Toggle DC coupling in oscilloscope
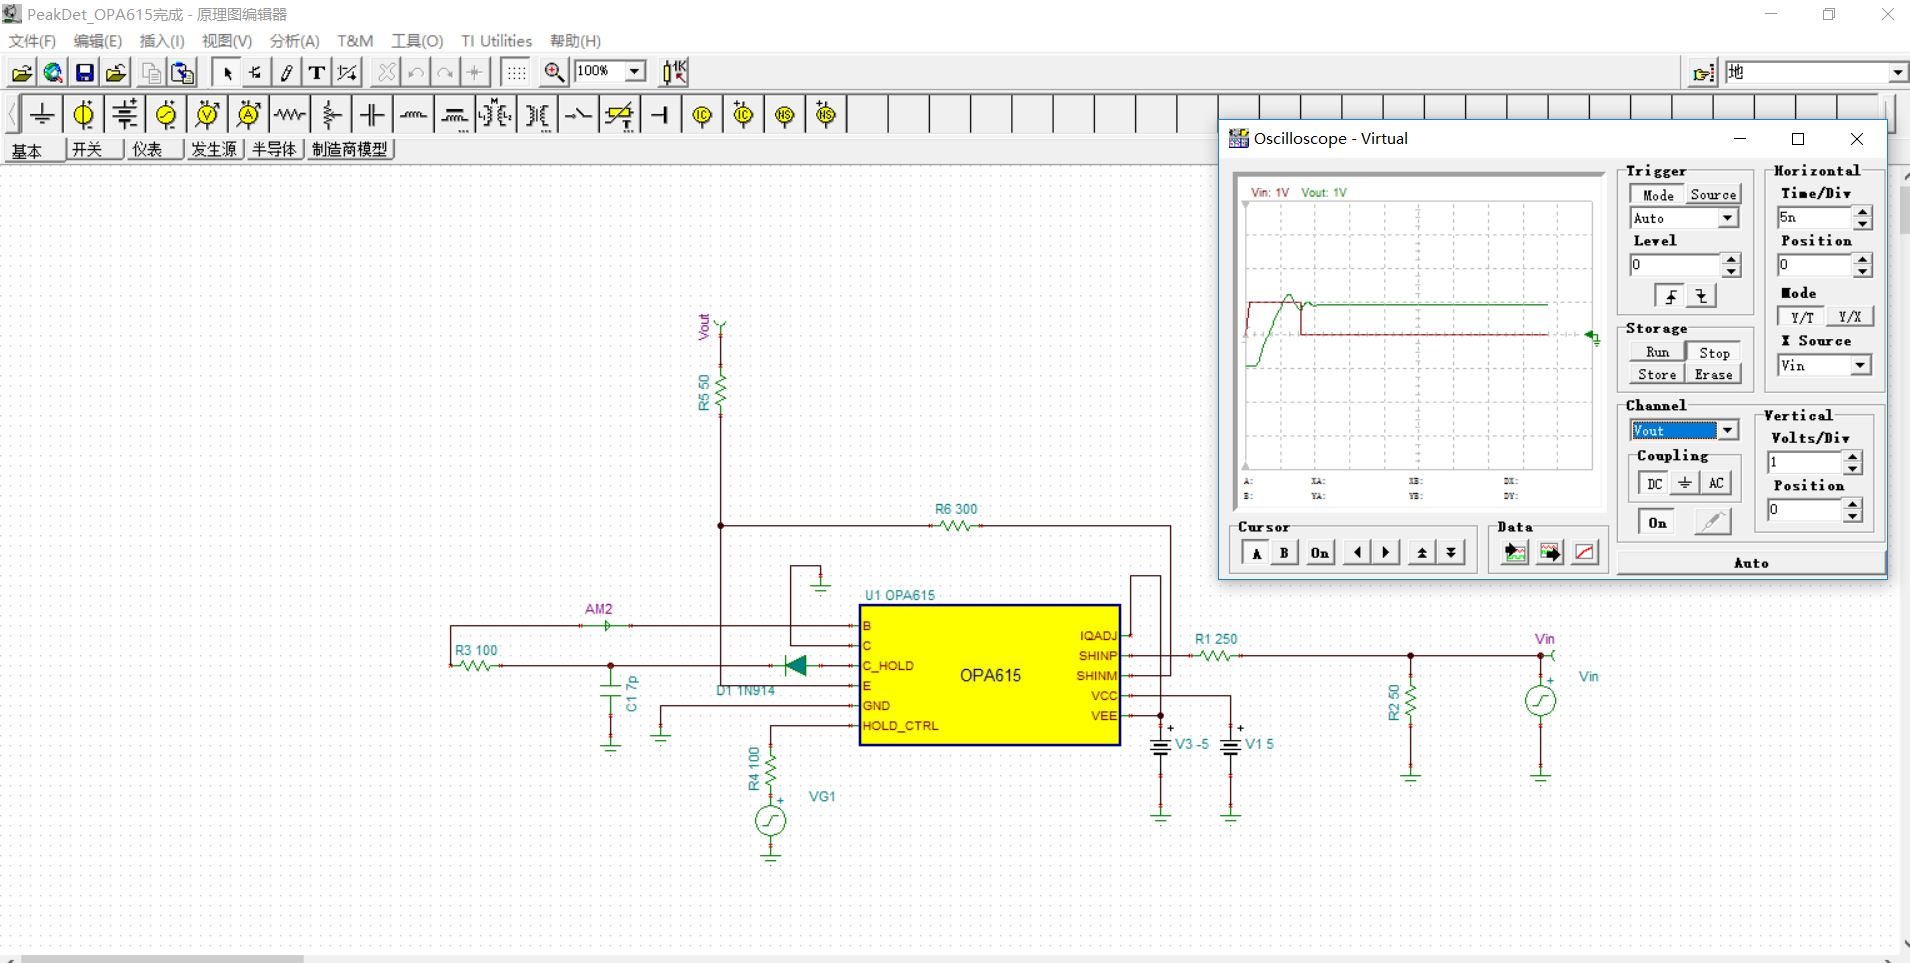 [x=1654, y=484]
